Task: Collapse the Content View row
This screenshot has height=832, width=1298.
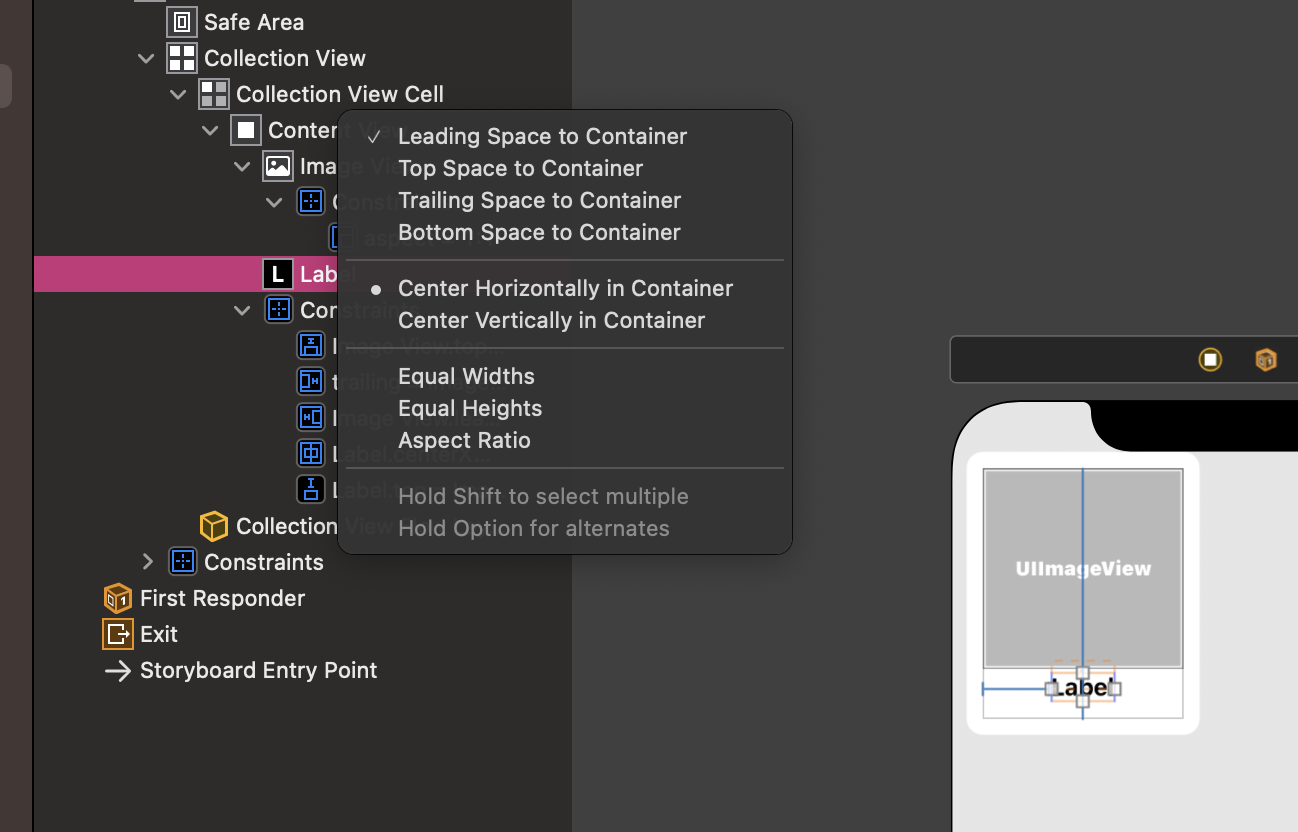Action: point(210,130)
